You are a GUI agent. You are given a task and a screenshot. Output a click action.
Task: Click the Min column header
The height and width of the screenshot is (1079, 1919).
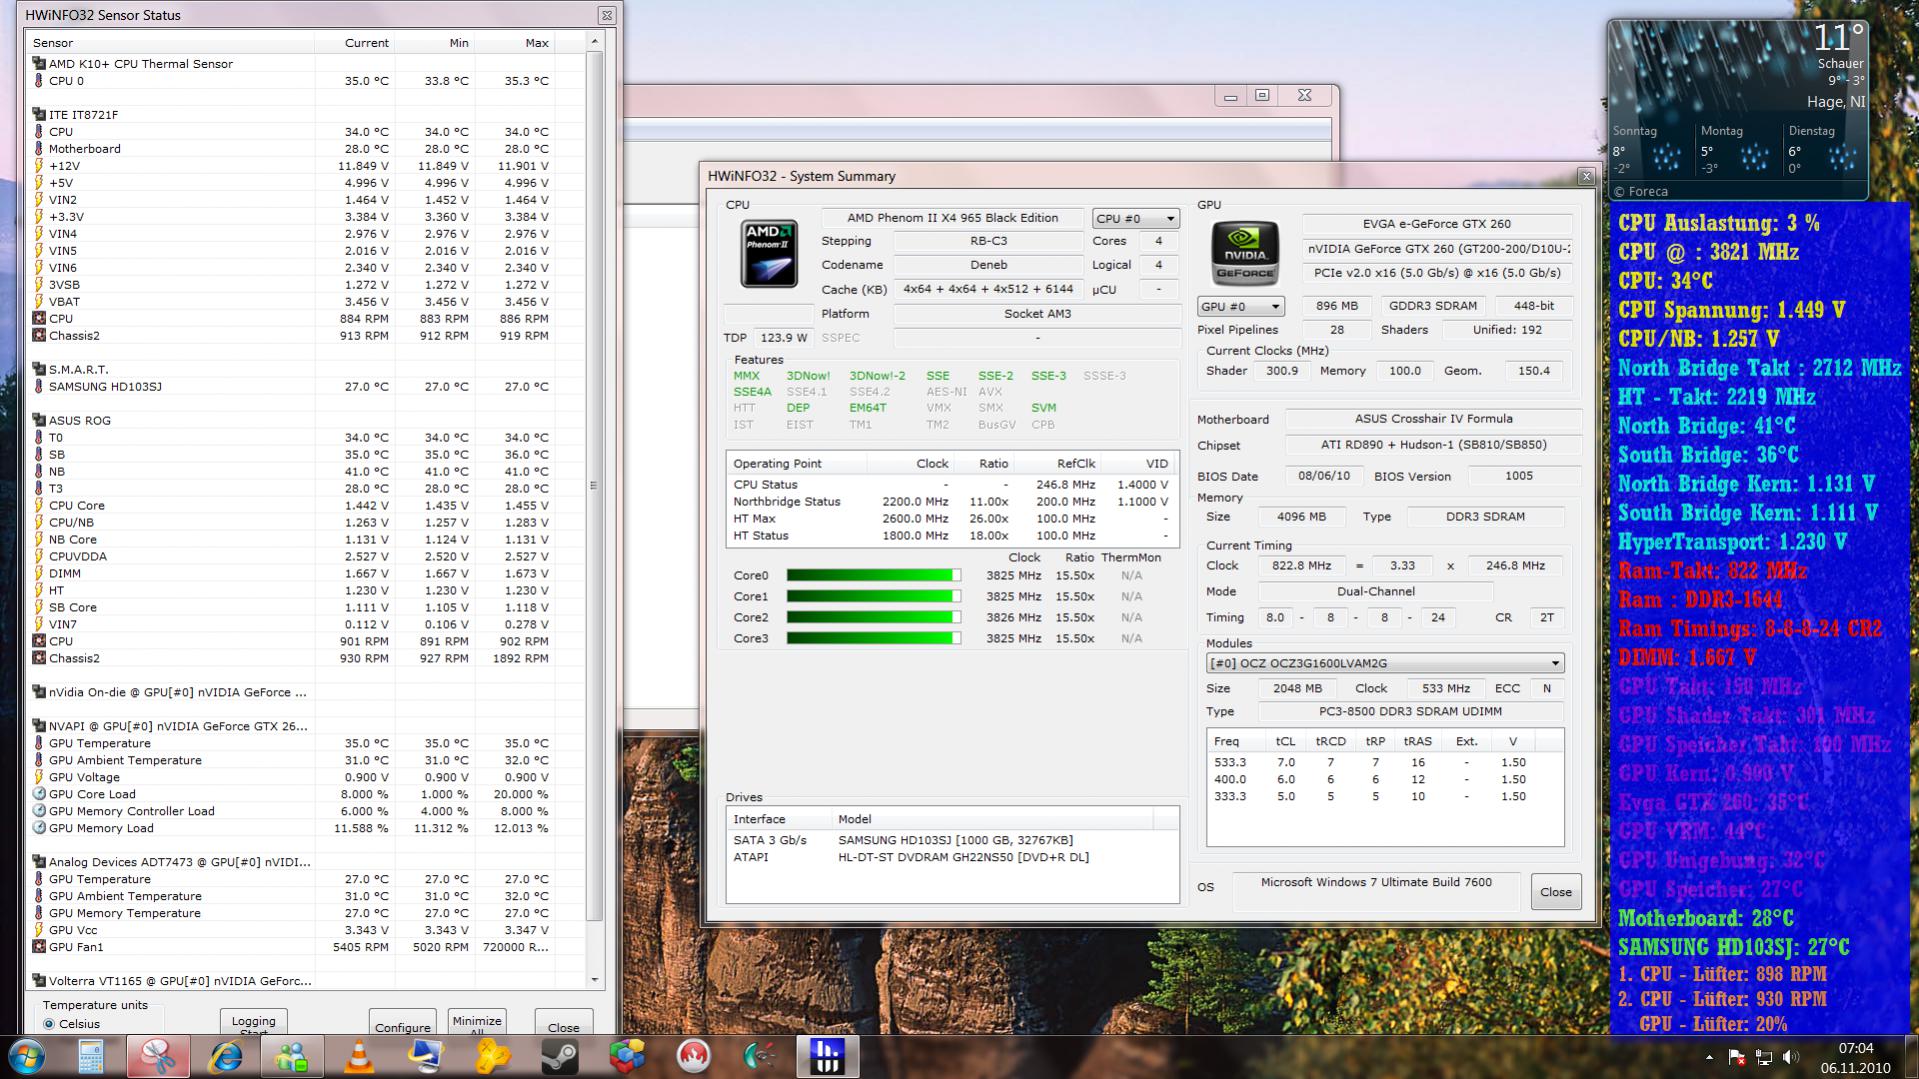(x=434, y=43)
